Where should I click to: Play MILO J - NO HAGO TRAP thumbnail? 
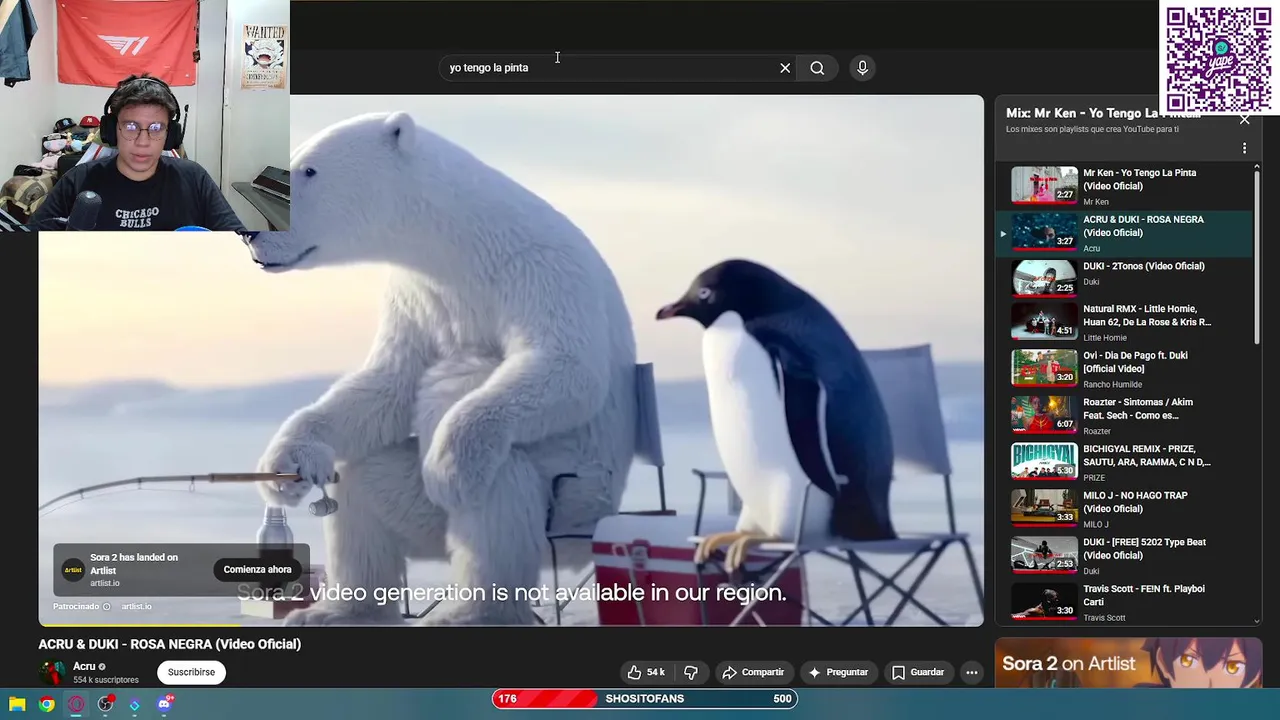1044,508
